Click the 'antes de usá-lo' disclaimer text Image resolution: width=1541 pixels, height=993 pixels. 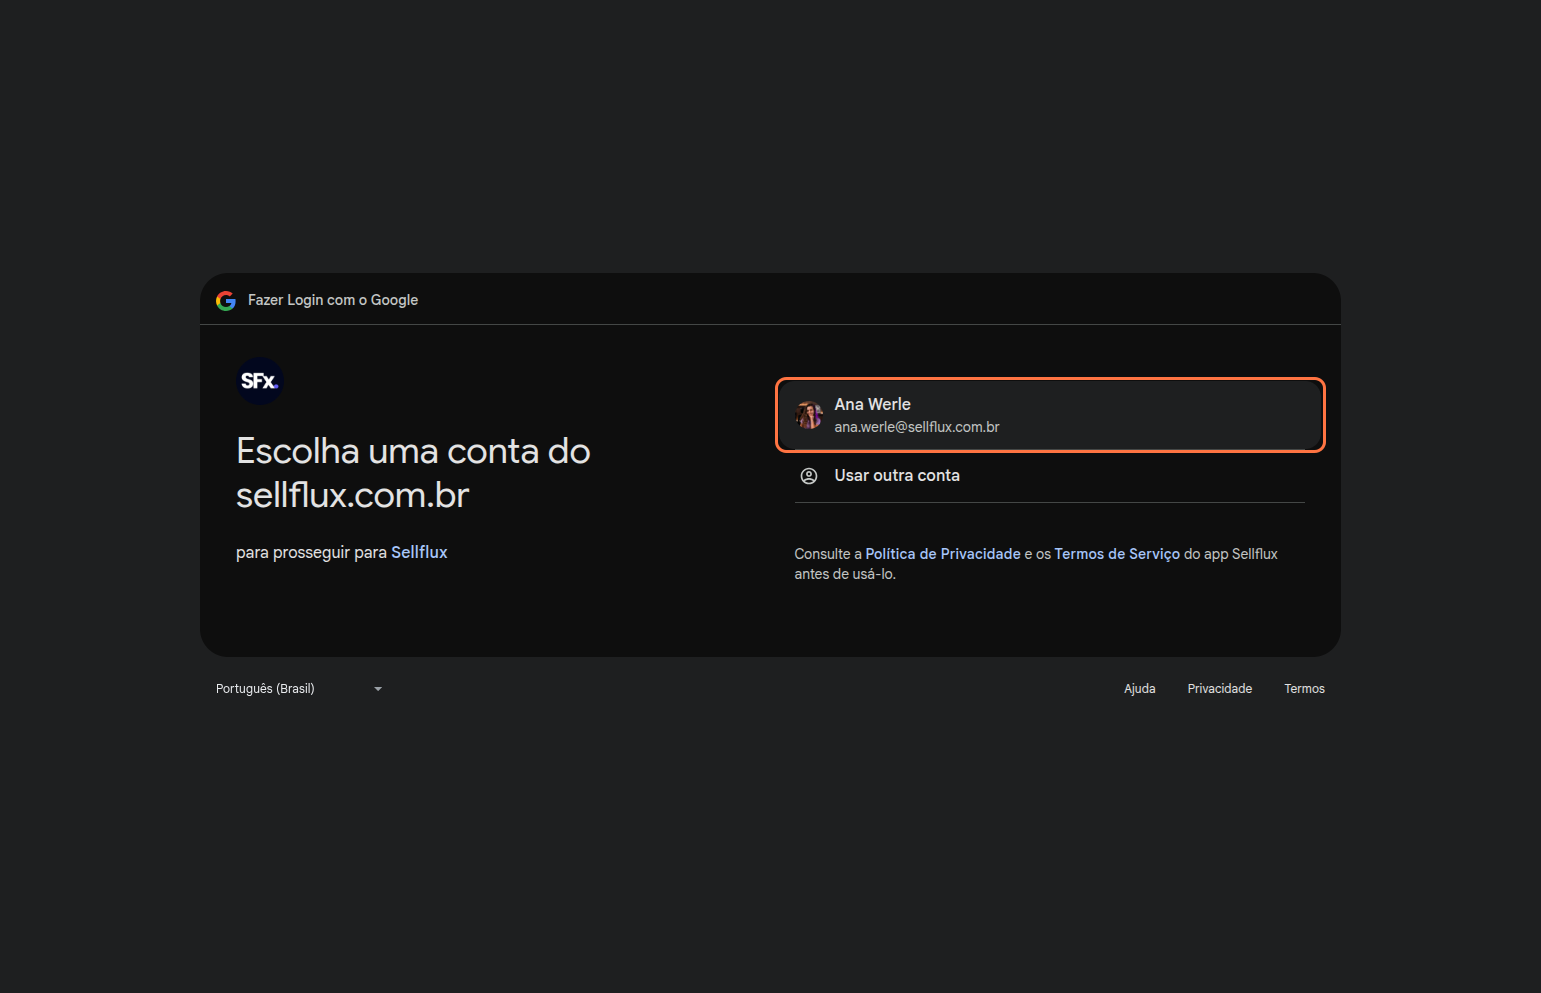point(845,574)
